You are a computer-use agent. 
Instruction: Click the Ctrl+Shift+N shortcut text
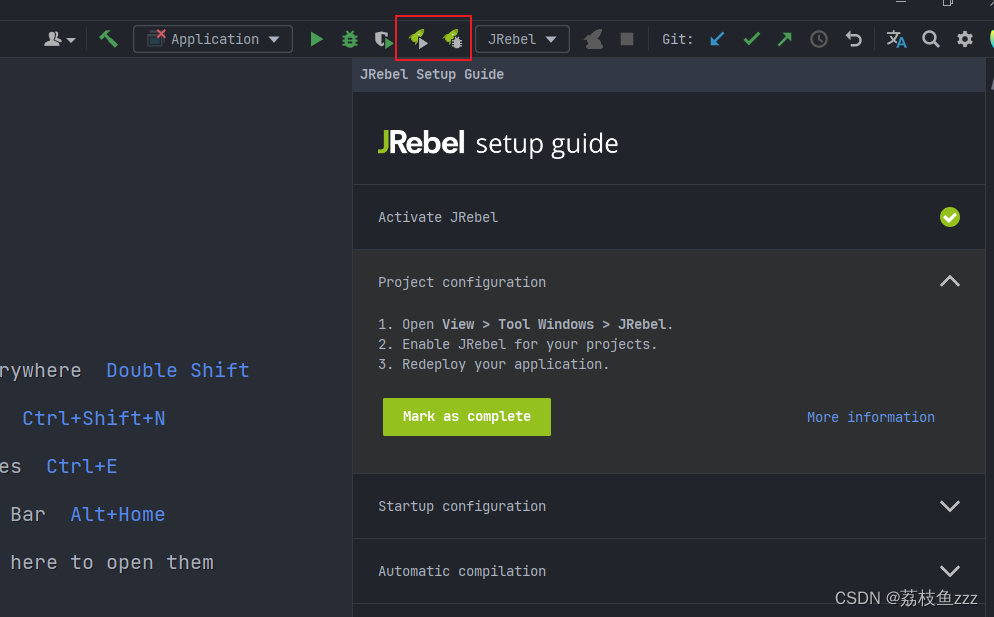point(94,418)
